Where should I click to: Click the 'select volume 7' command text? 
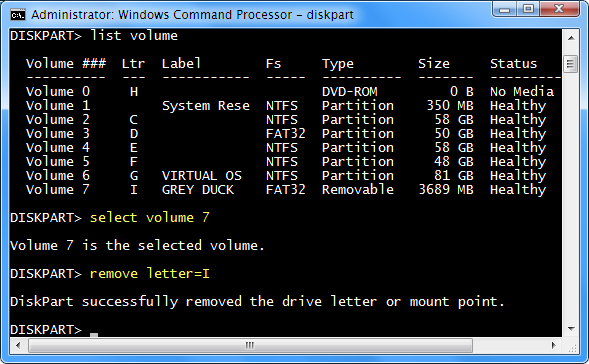pos(150,218)
